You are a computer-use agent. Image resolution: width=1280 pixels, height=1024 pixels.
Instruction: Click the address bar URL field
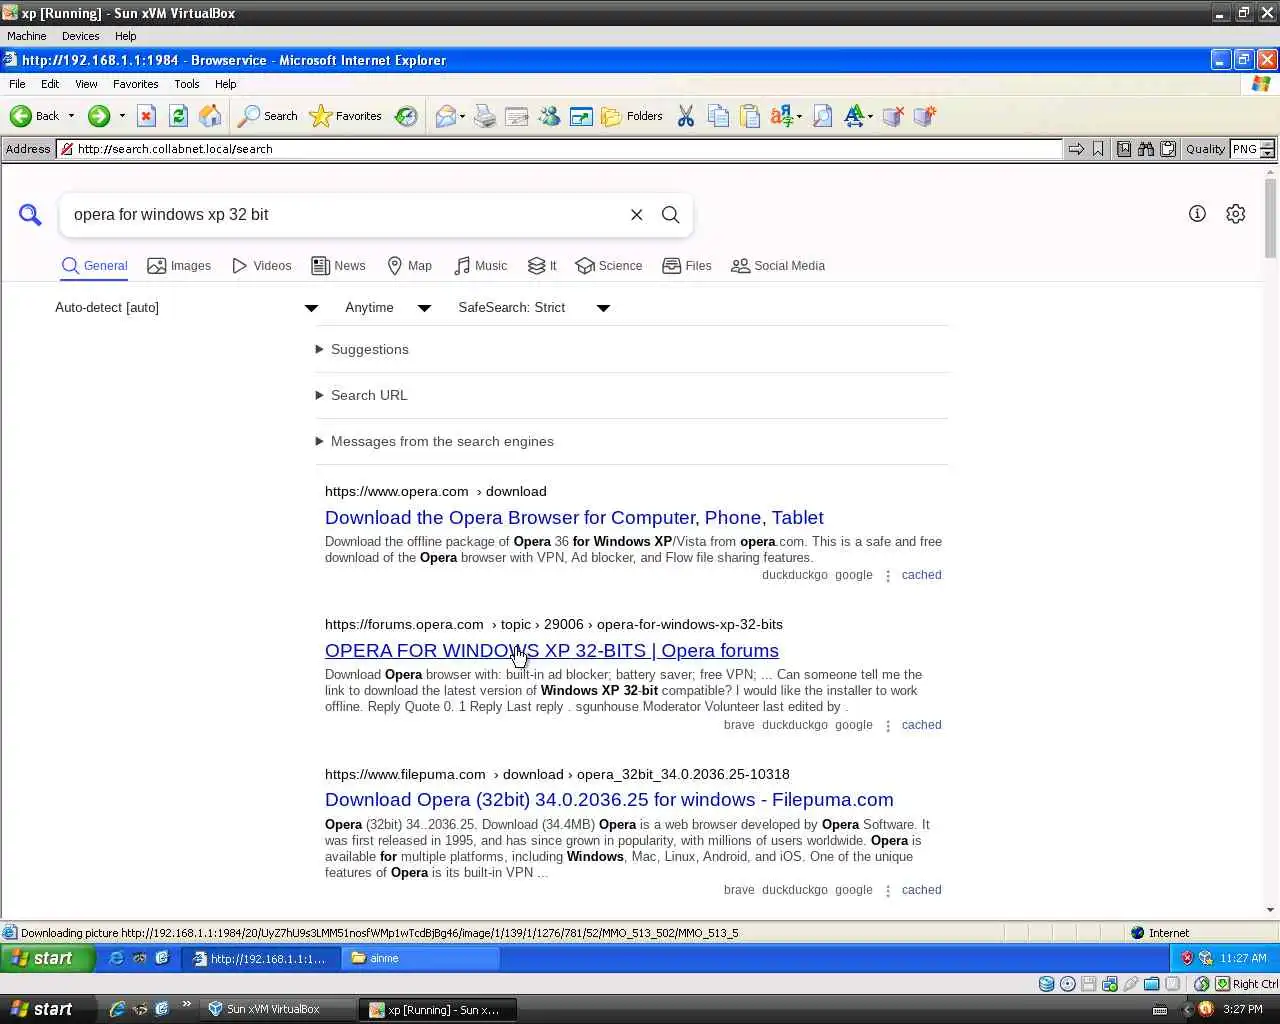560,149
